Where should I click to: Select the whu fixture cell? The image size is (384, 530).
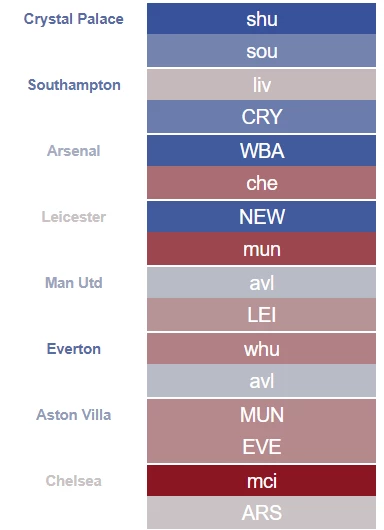pos(261,348)
